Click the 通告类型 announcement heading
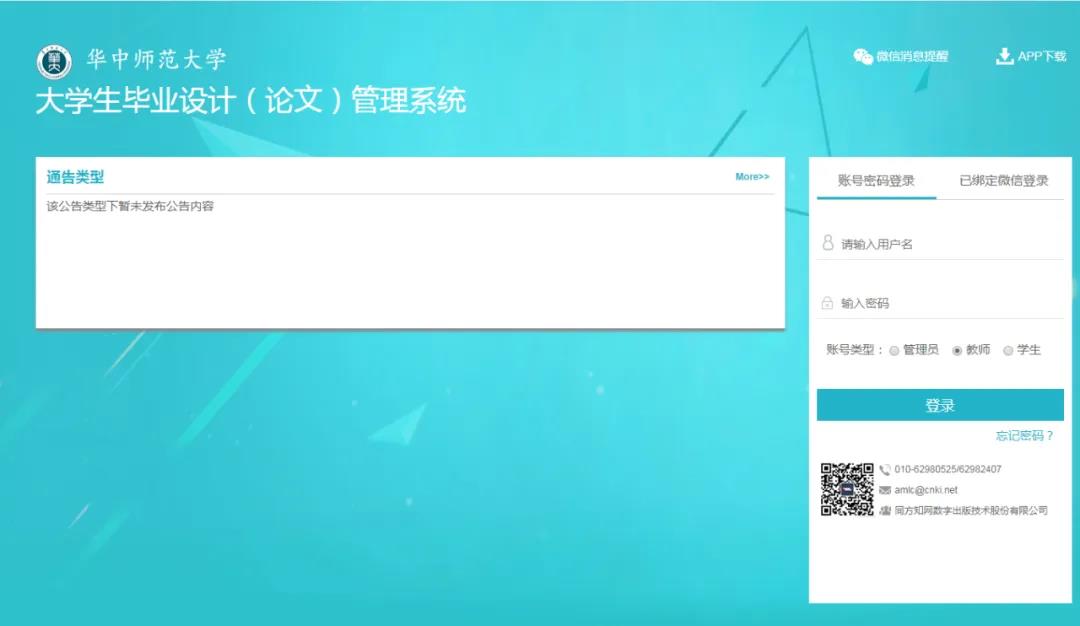This screenshot has width=1080, height=626. pos(75,177)
